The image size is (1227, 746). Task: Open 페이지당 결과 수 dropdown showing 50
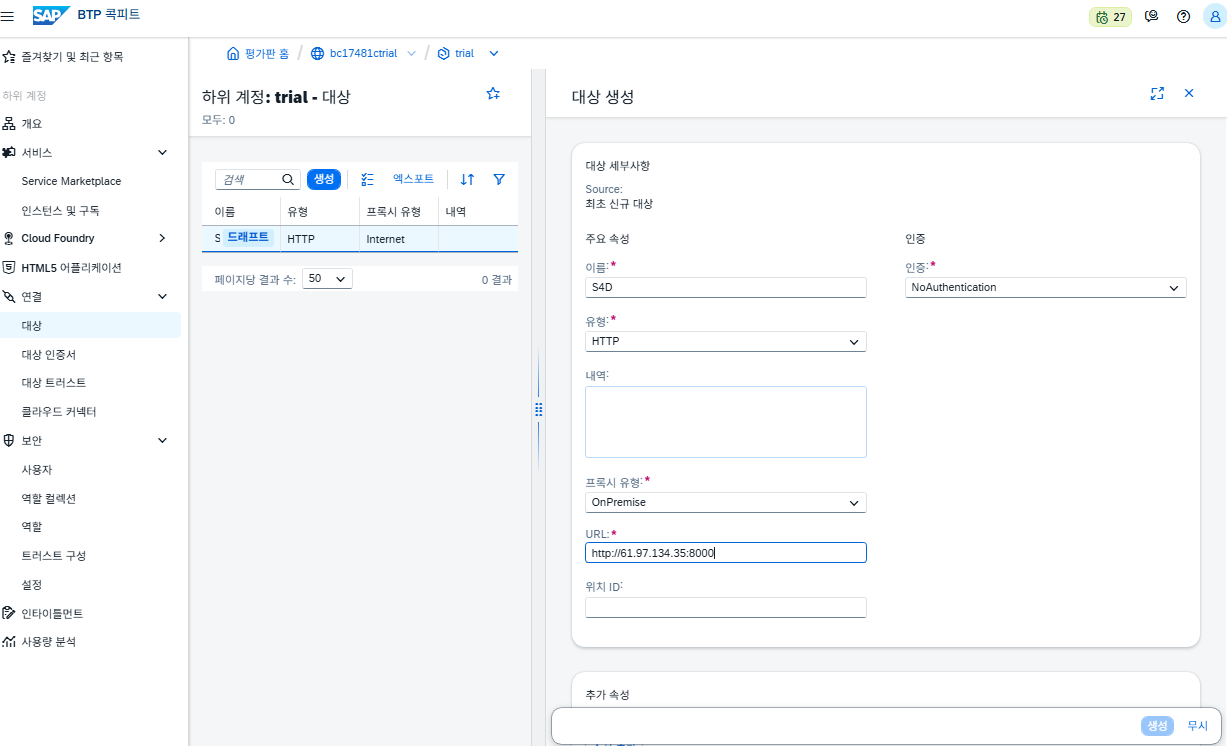click(x=328, y=279)
